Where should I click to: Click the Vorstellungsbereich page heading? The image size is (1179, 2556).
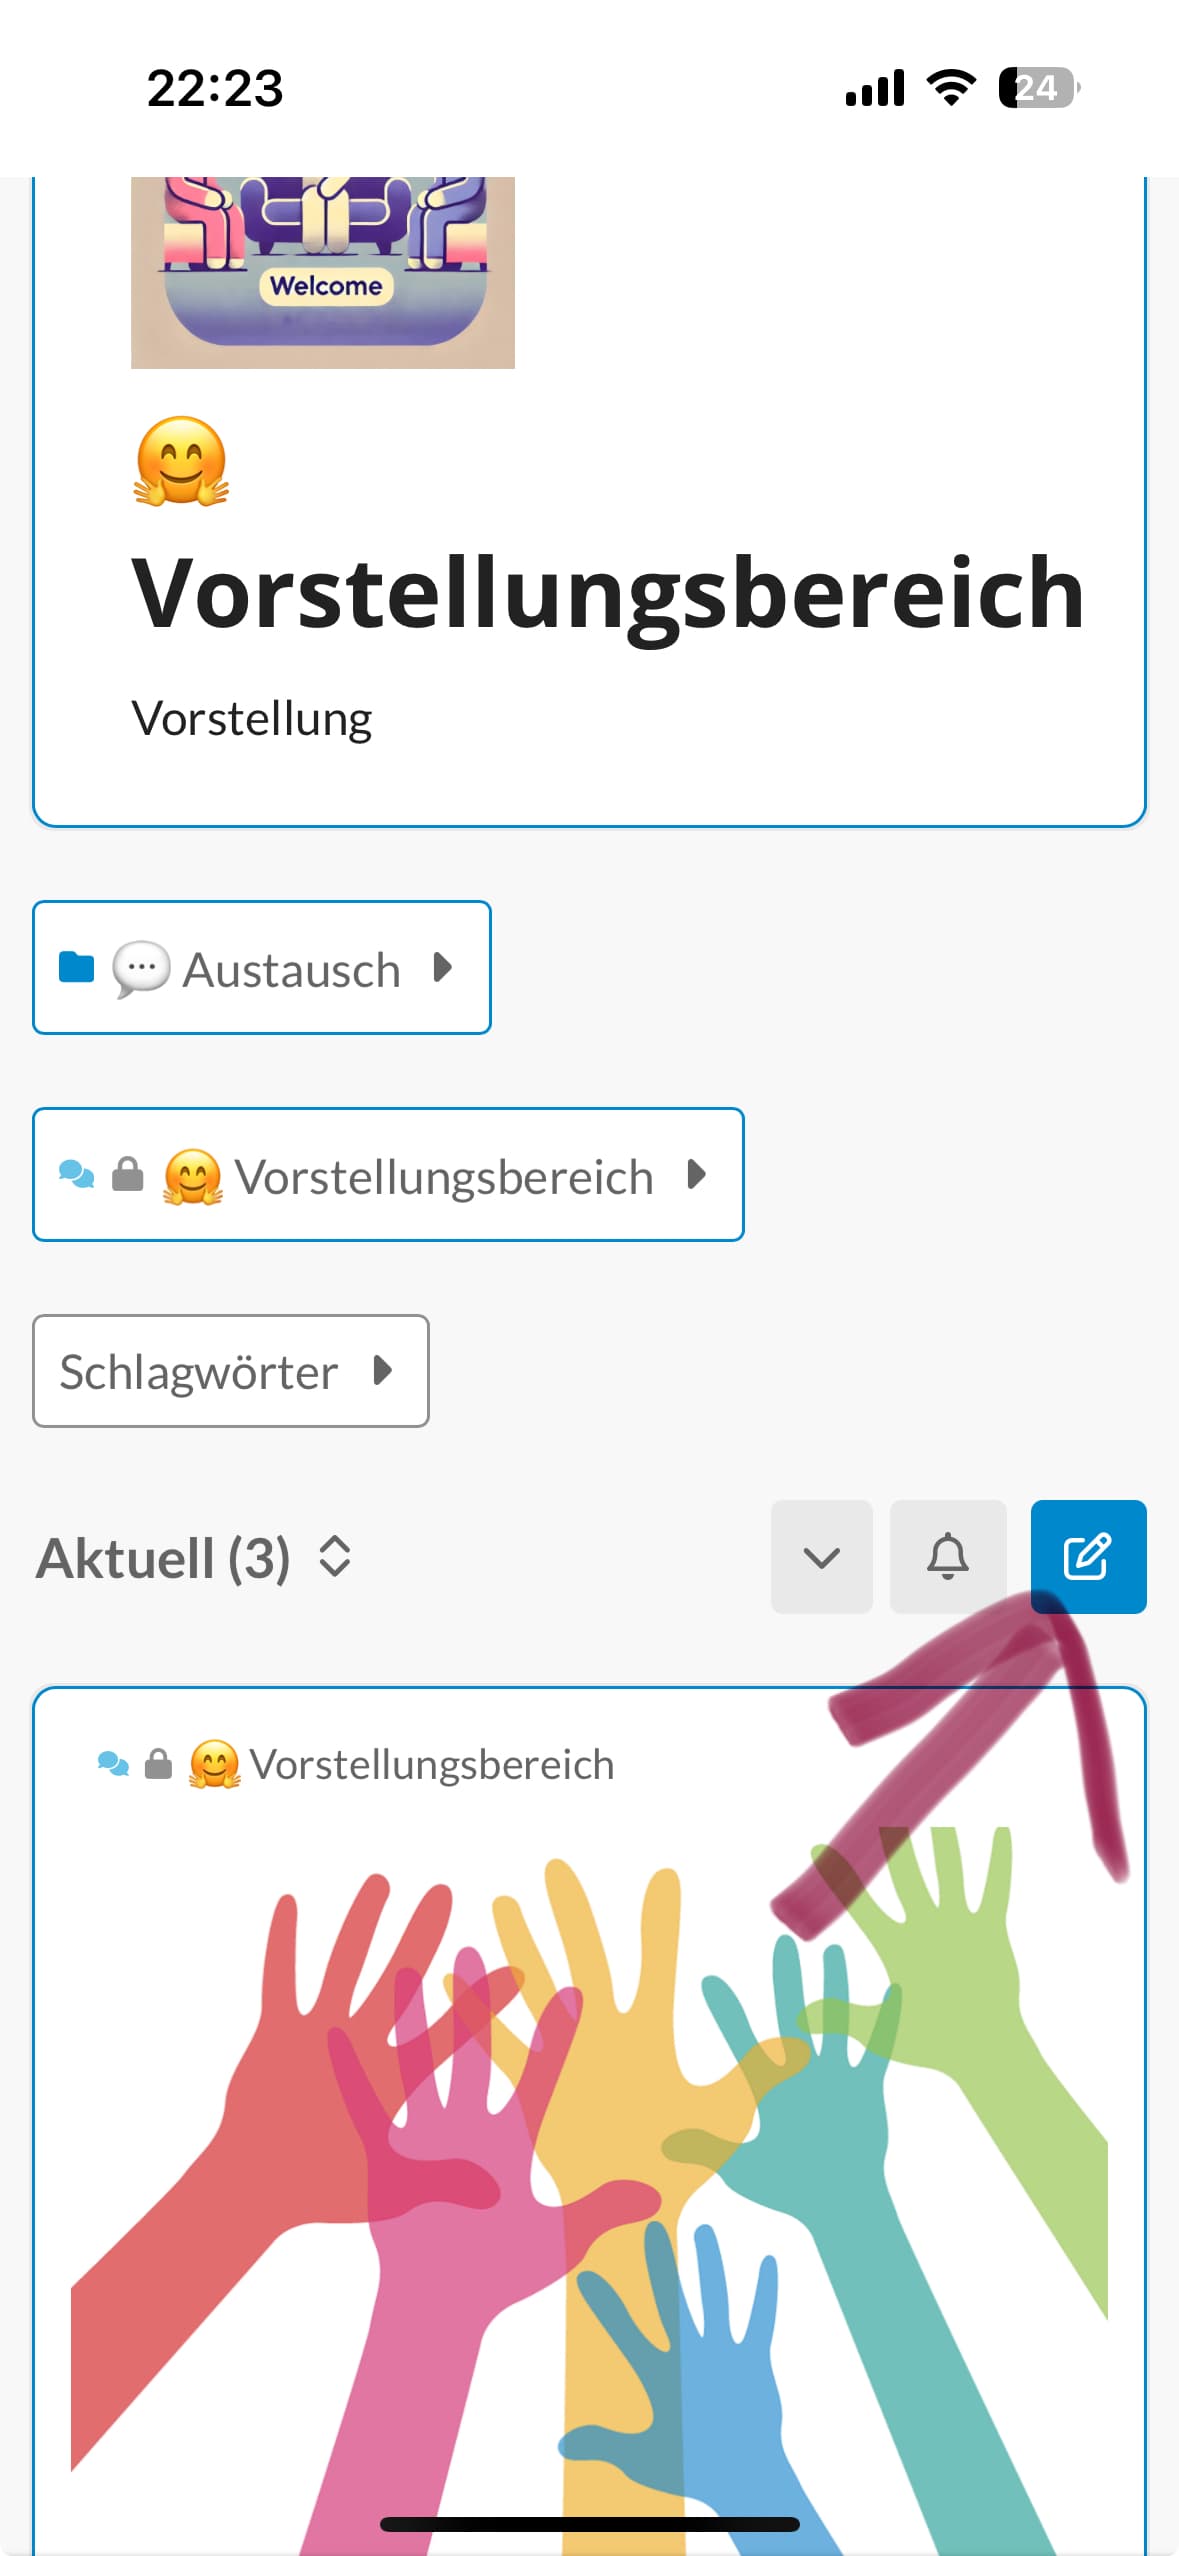pyautogui.click(x=608, y=594)
